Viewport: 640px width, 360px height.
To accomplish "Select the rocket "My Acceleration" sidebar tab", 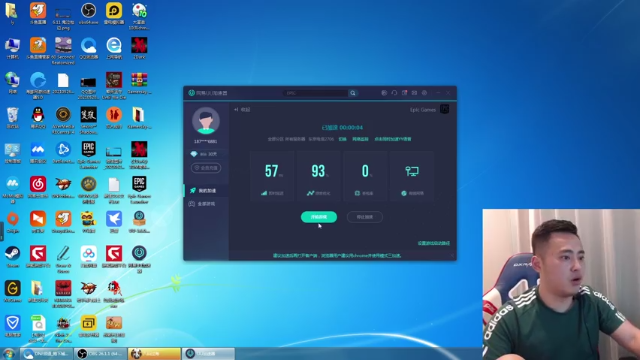I will [x=206, y=191].
